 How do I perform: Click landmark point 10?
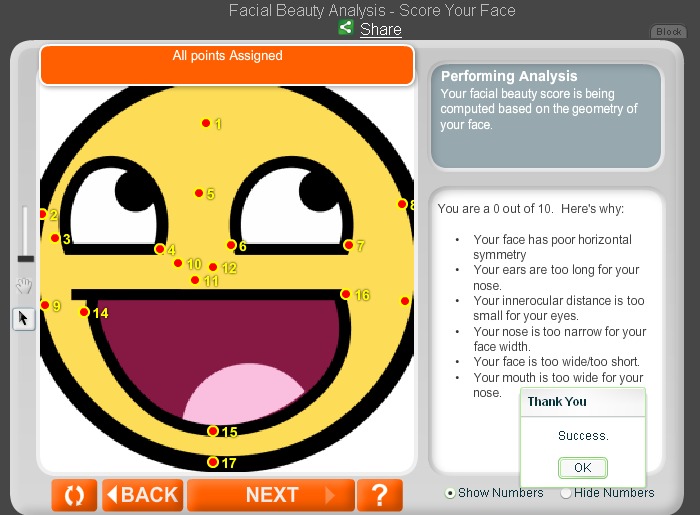pos(178,263)
